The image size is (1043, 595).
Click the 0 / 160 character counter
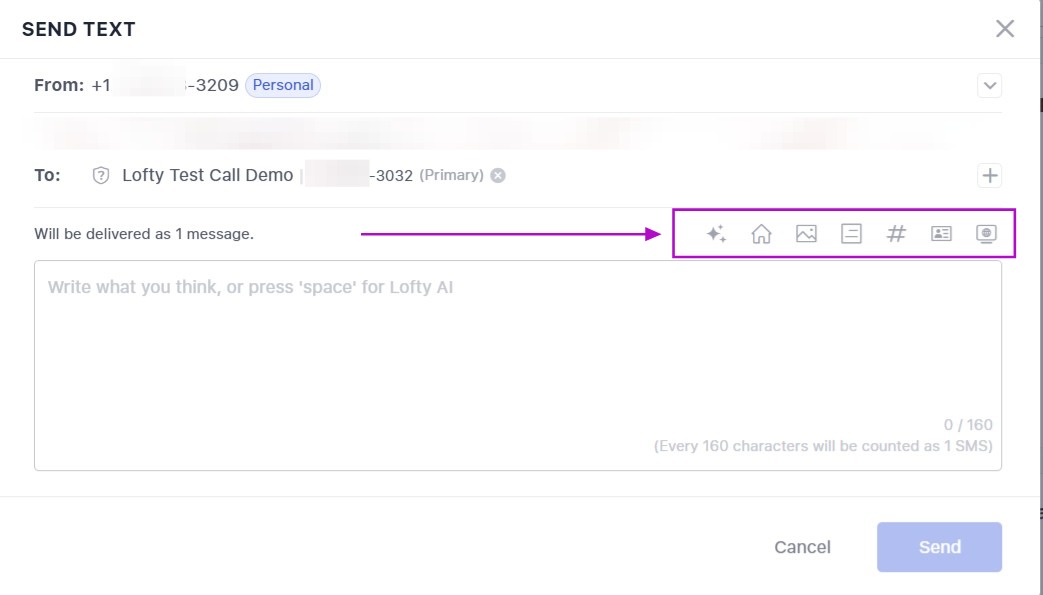coord(968,425)
